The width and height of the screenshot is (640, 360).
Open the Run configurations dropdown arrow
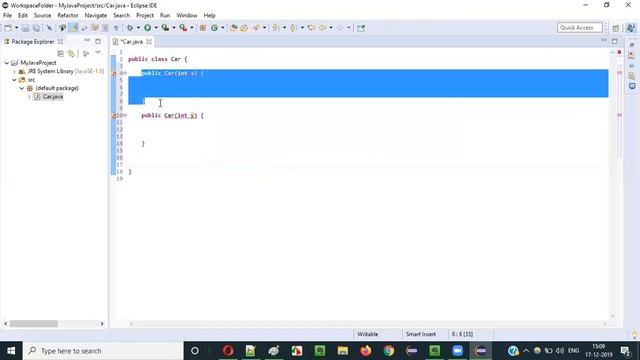tap(156, 28)
